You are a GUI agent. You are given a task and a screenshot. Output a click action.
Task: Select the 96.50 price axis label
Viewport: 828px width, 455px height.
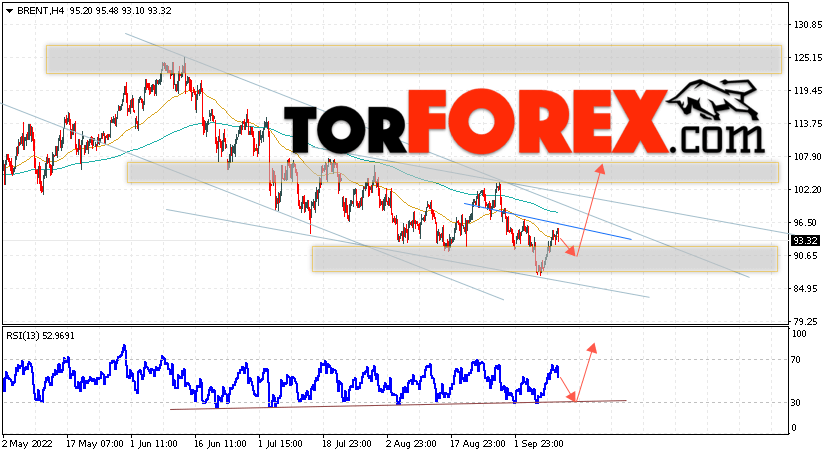coord(806,223)
